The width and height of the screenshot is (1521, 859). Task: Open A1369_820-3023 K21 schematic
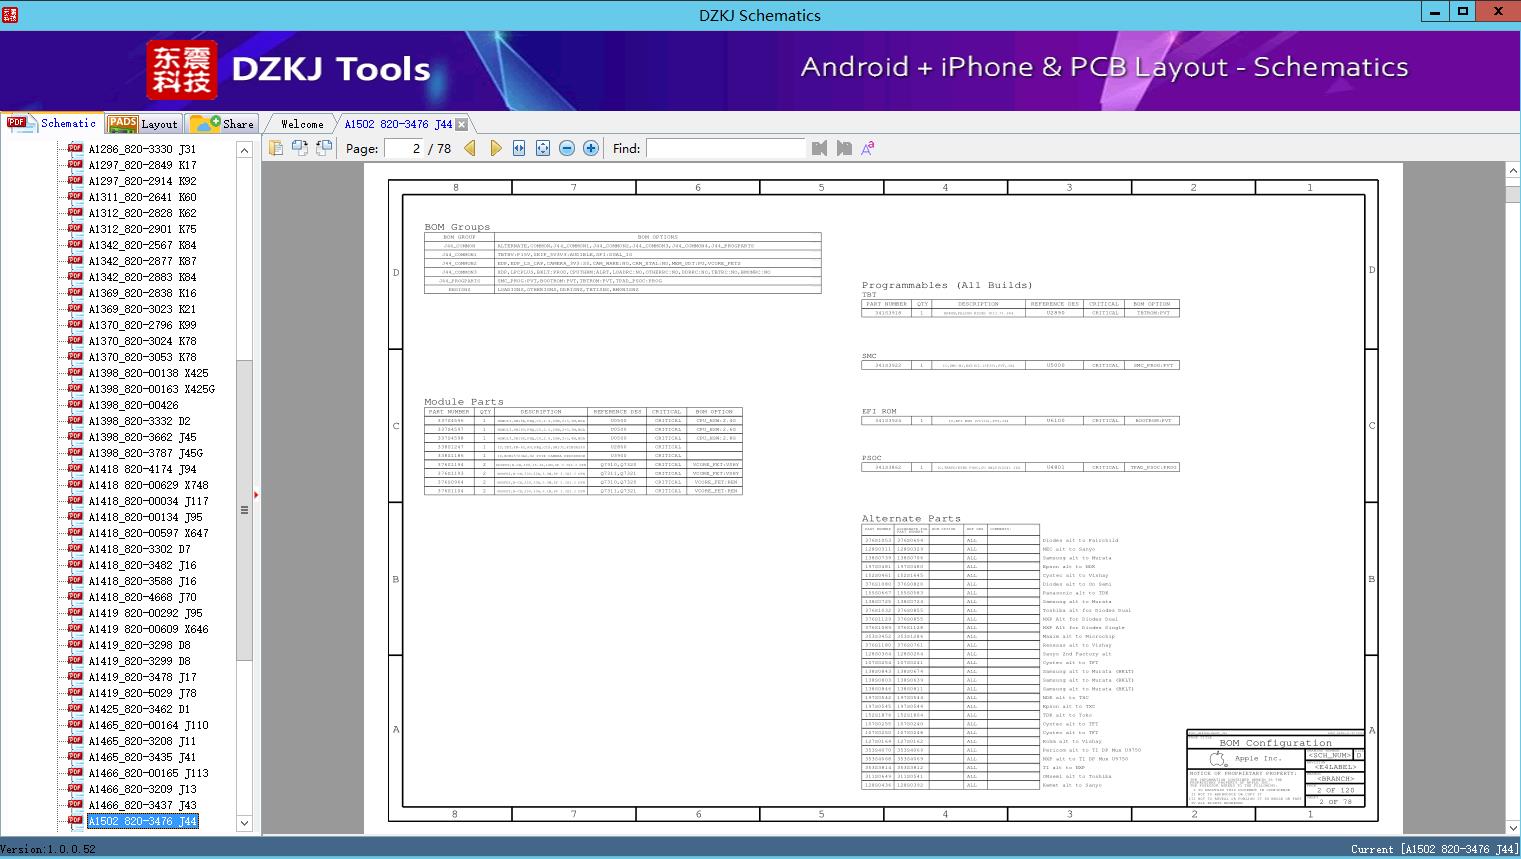(142, 309)
